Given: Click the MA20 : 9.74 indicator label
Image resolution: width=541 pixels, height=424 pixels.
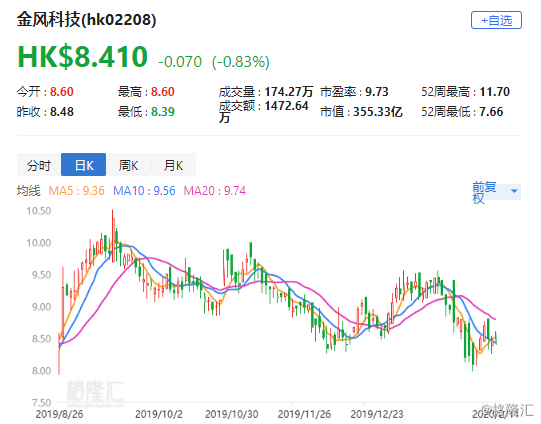Looking at the screenshot, I should coord(215,190).
